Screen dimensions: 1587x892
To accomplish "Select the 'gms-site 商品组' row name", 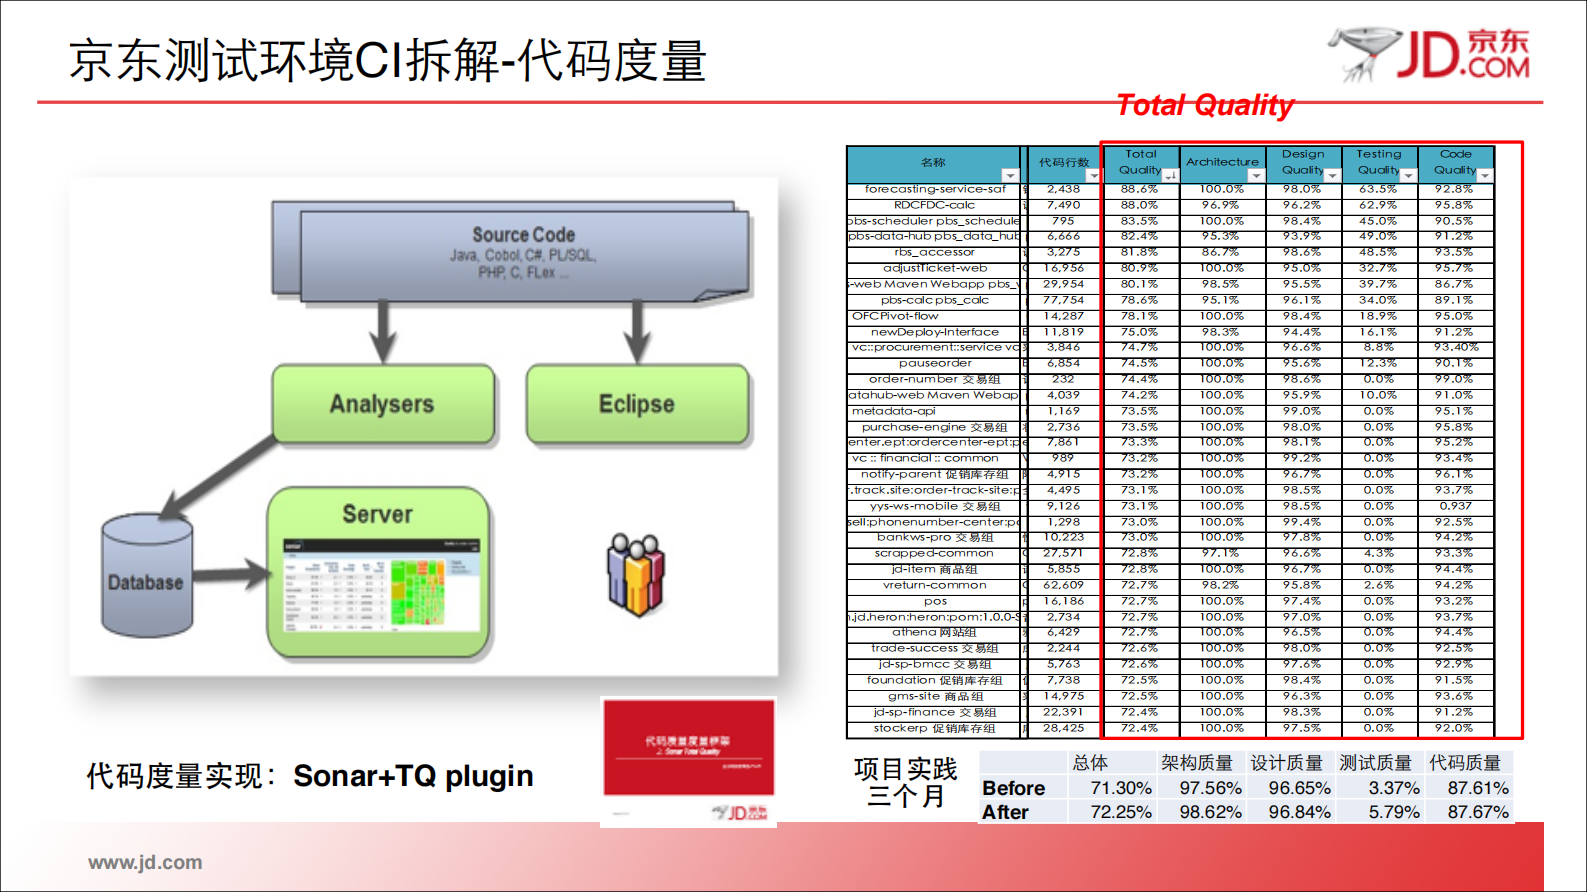I will pos(935,696).
